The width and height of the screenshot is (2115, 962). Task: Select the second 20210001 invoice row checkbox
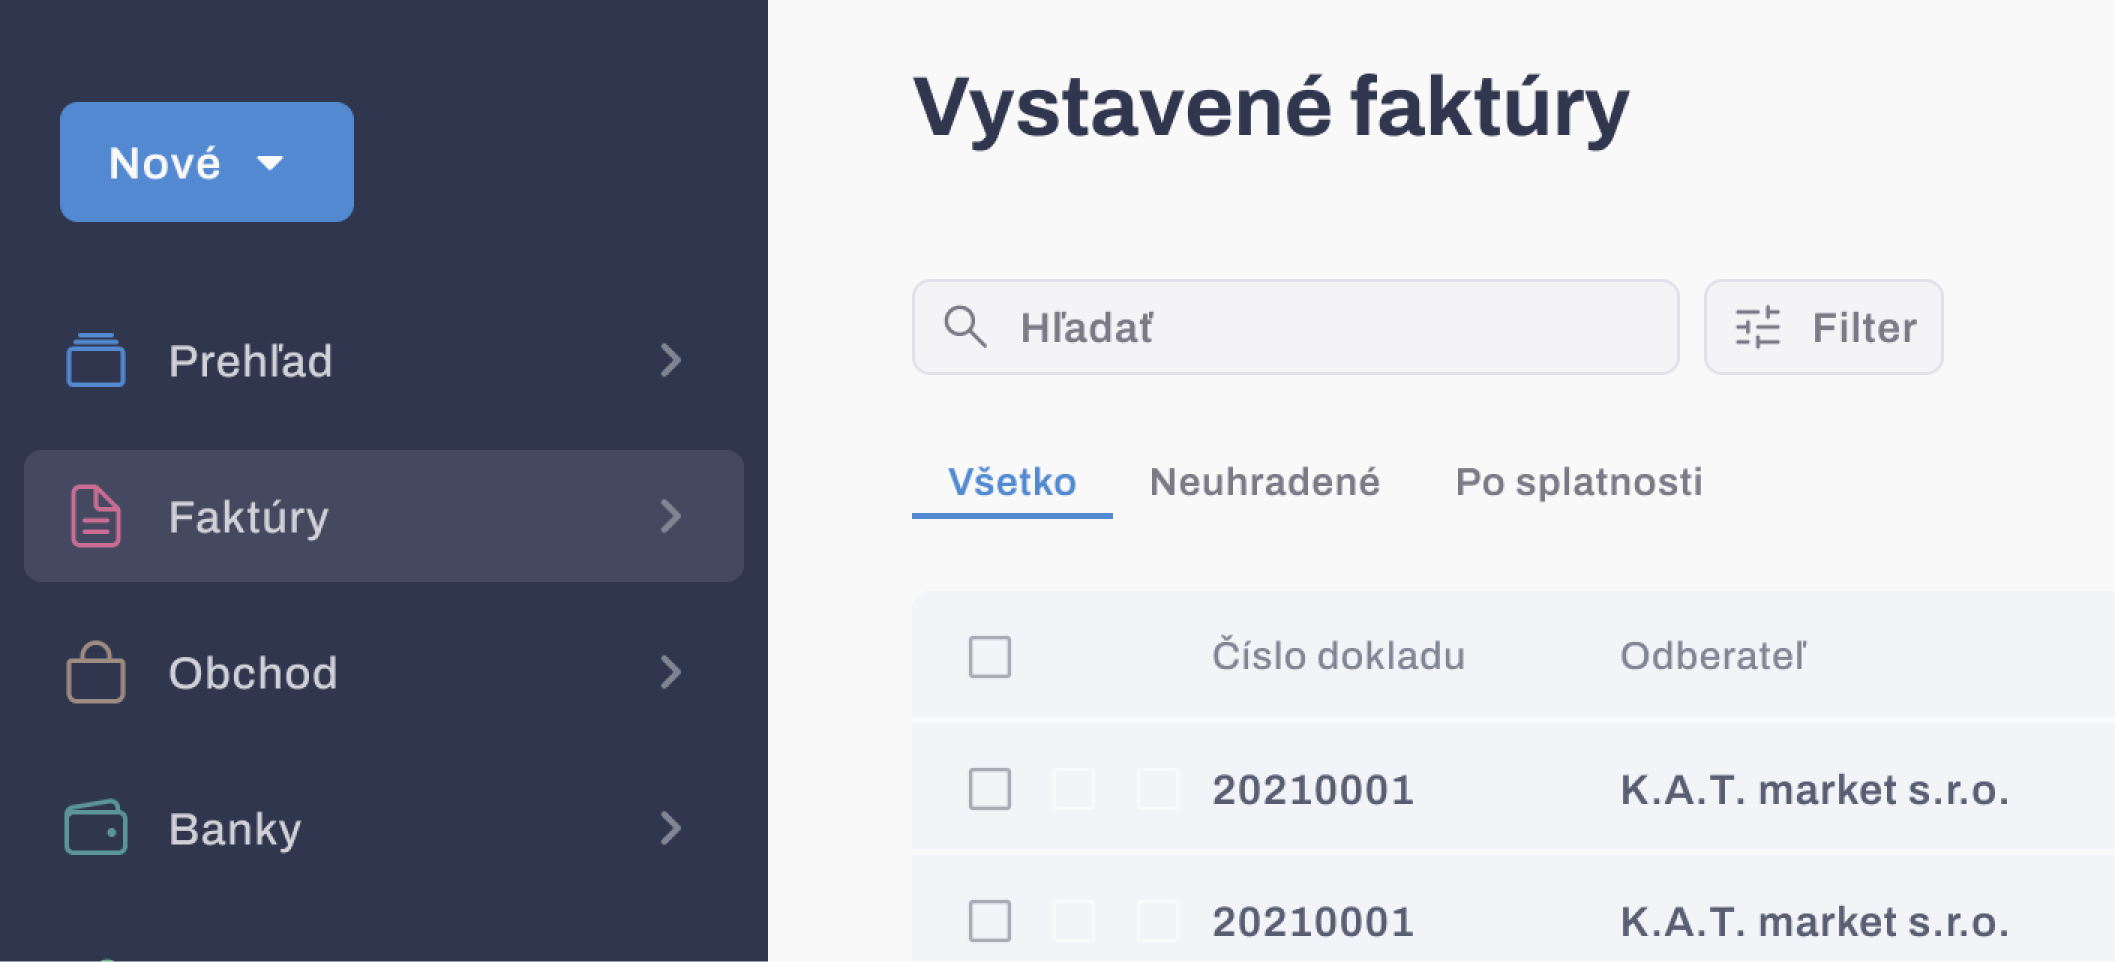(x=990, y=921)
